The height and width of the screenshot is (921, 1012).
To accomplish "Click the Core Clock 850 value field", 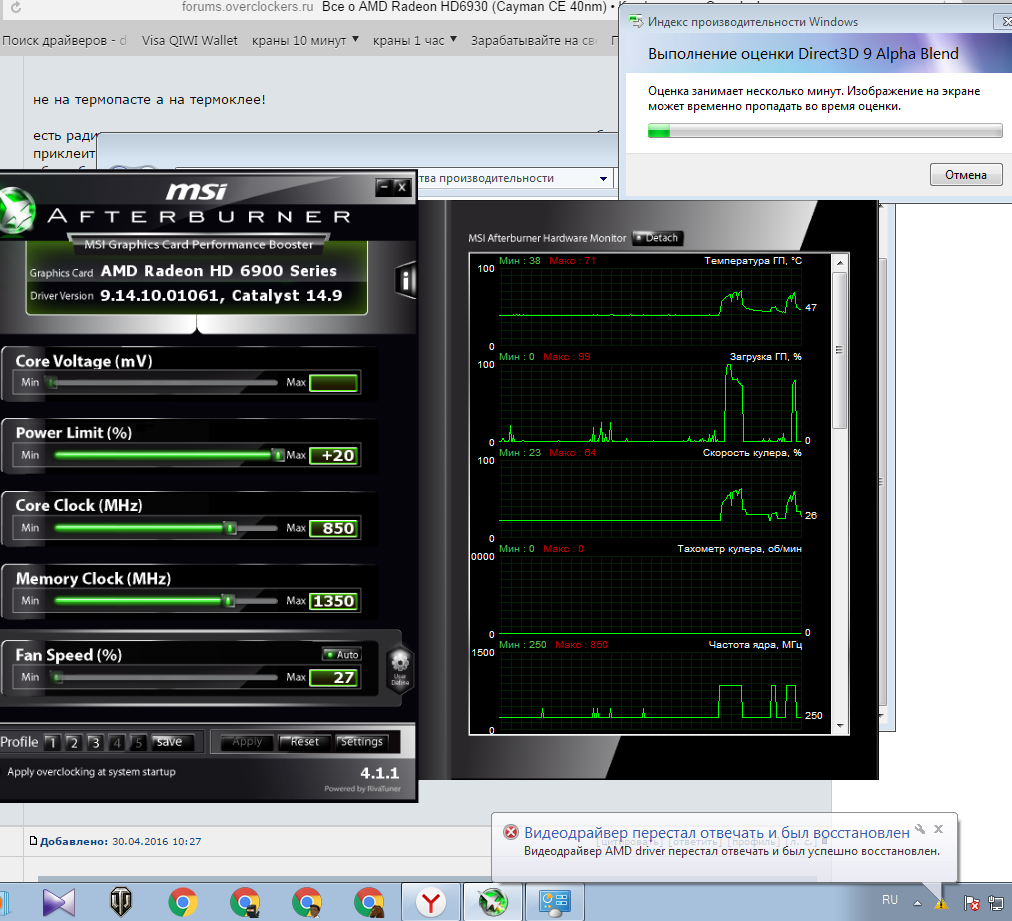I will coord(333,528).
